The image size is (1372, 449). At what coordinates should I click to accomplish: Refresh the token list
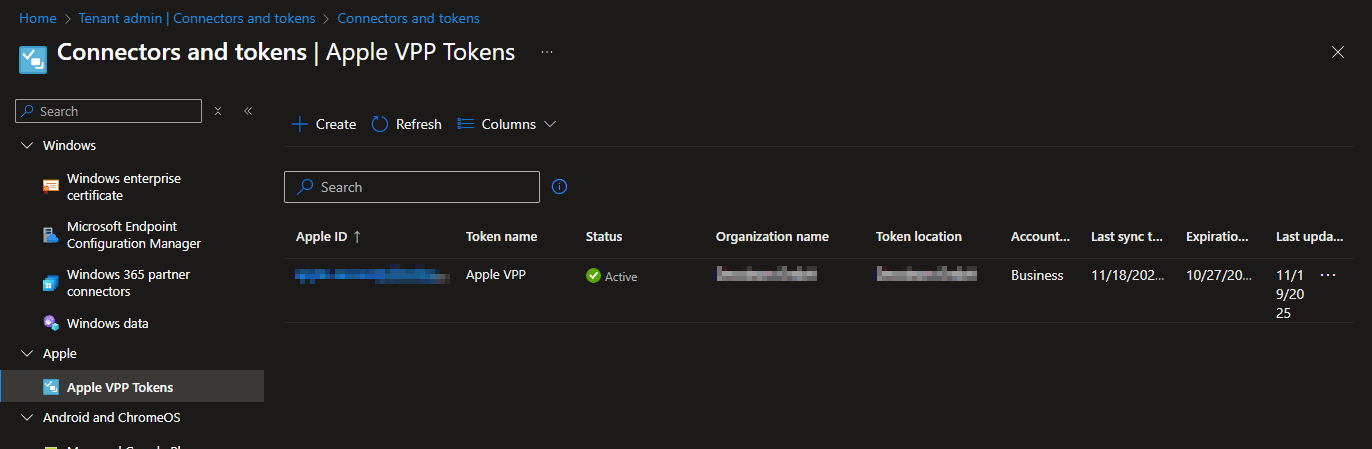click(x=406, y=125)
